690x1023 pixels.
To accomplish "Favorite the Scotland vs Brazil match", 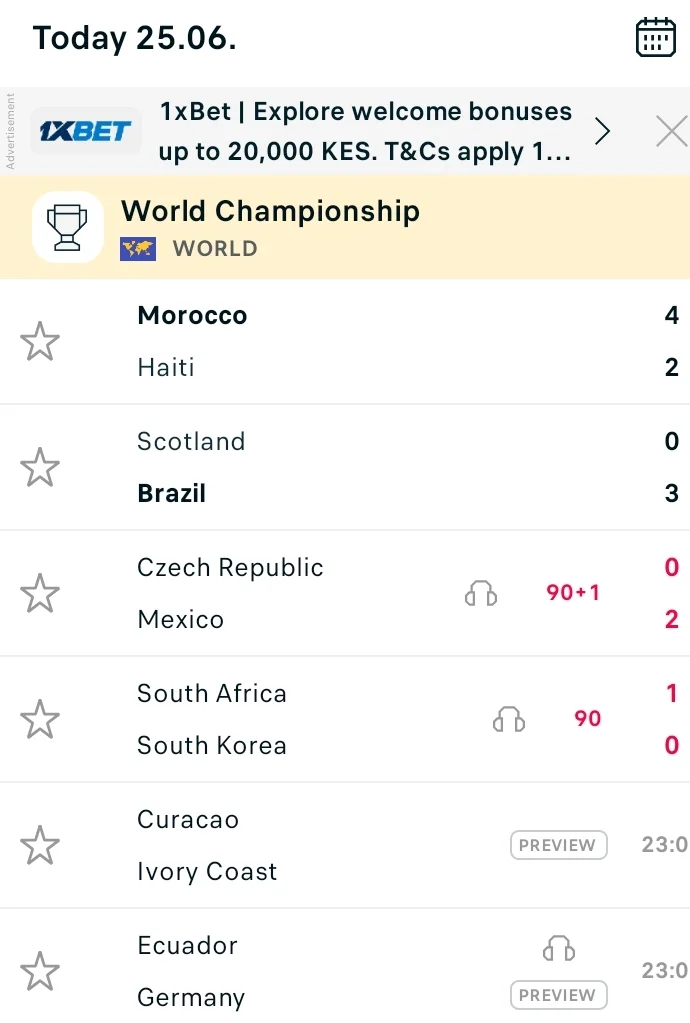I will pyautogui.click(x=40, y=467).
